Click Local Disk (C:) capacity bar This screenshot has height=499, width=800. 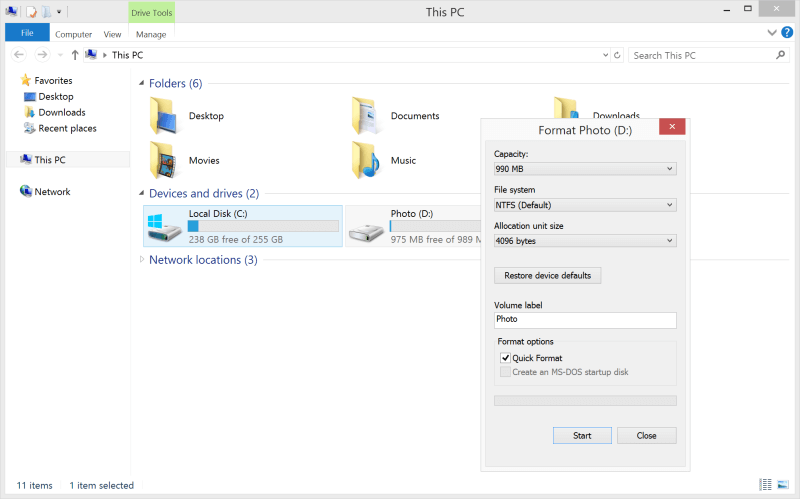263,226
